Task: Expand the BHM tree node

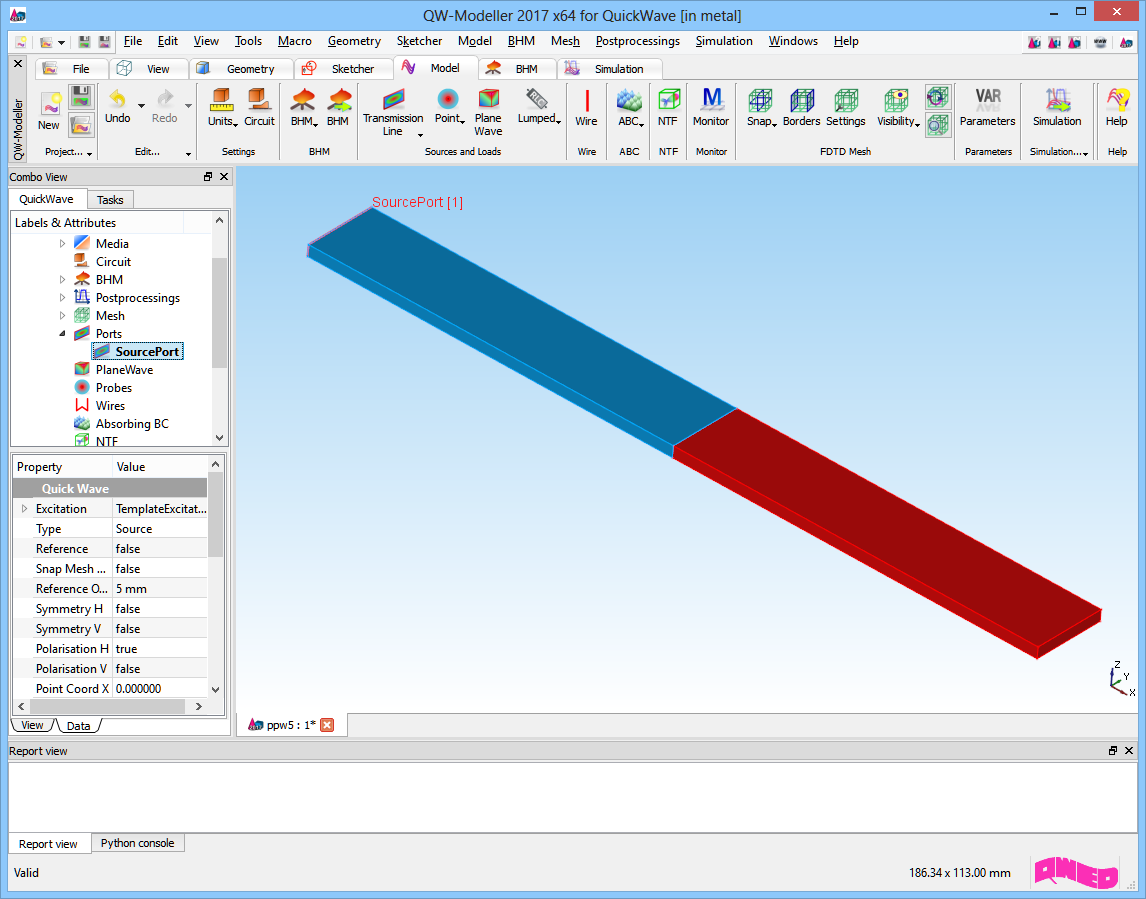Action: point(62,279)
